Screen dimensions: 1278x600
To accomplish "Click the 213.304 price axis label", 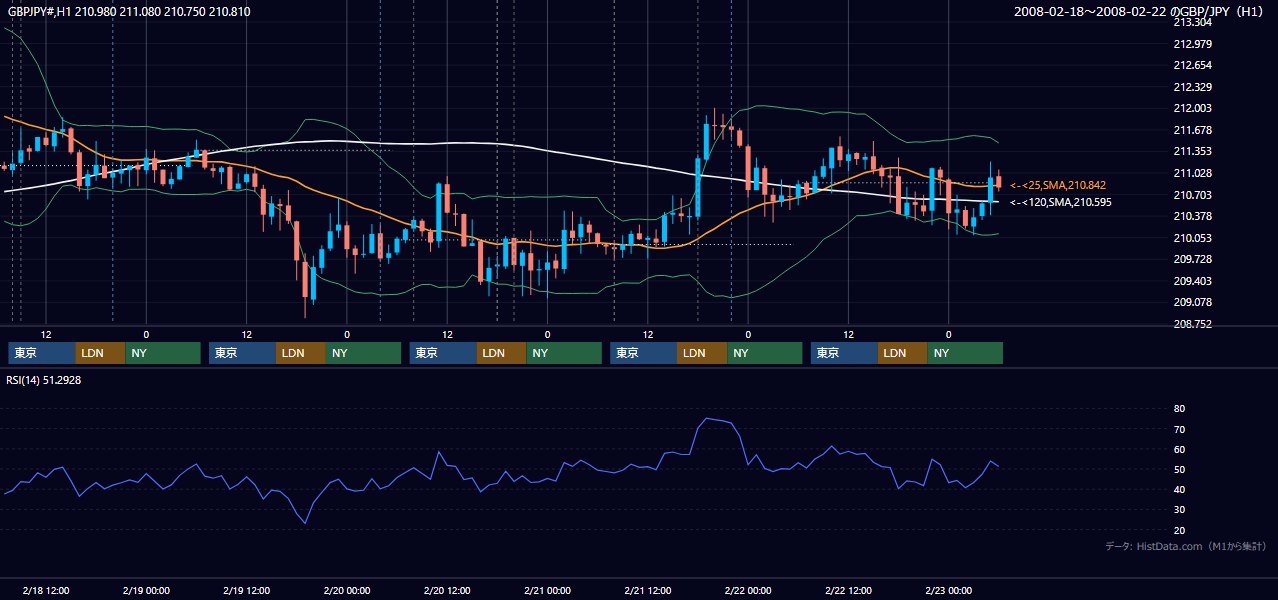I will [1192, 22].
